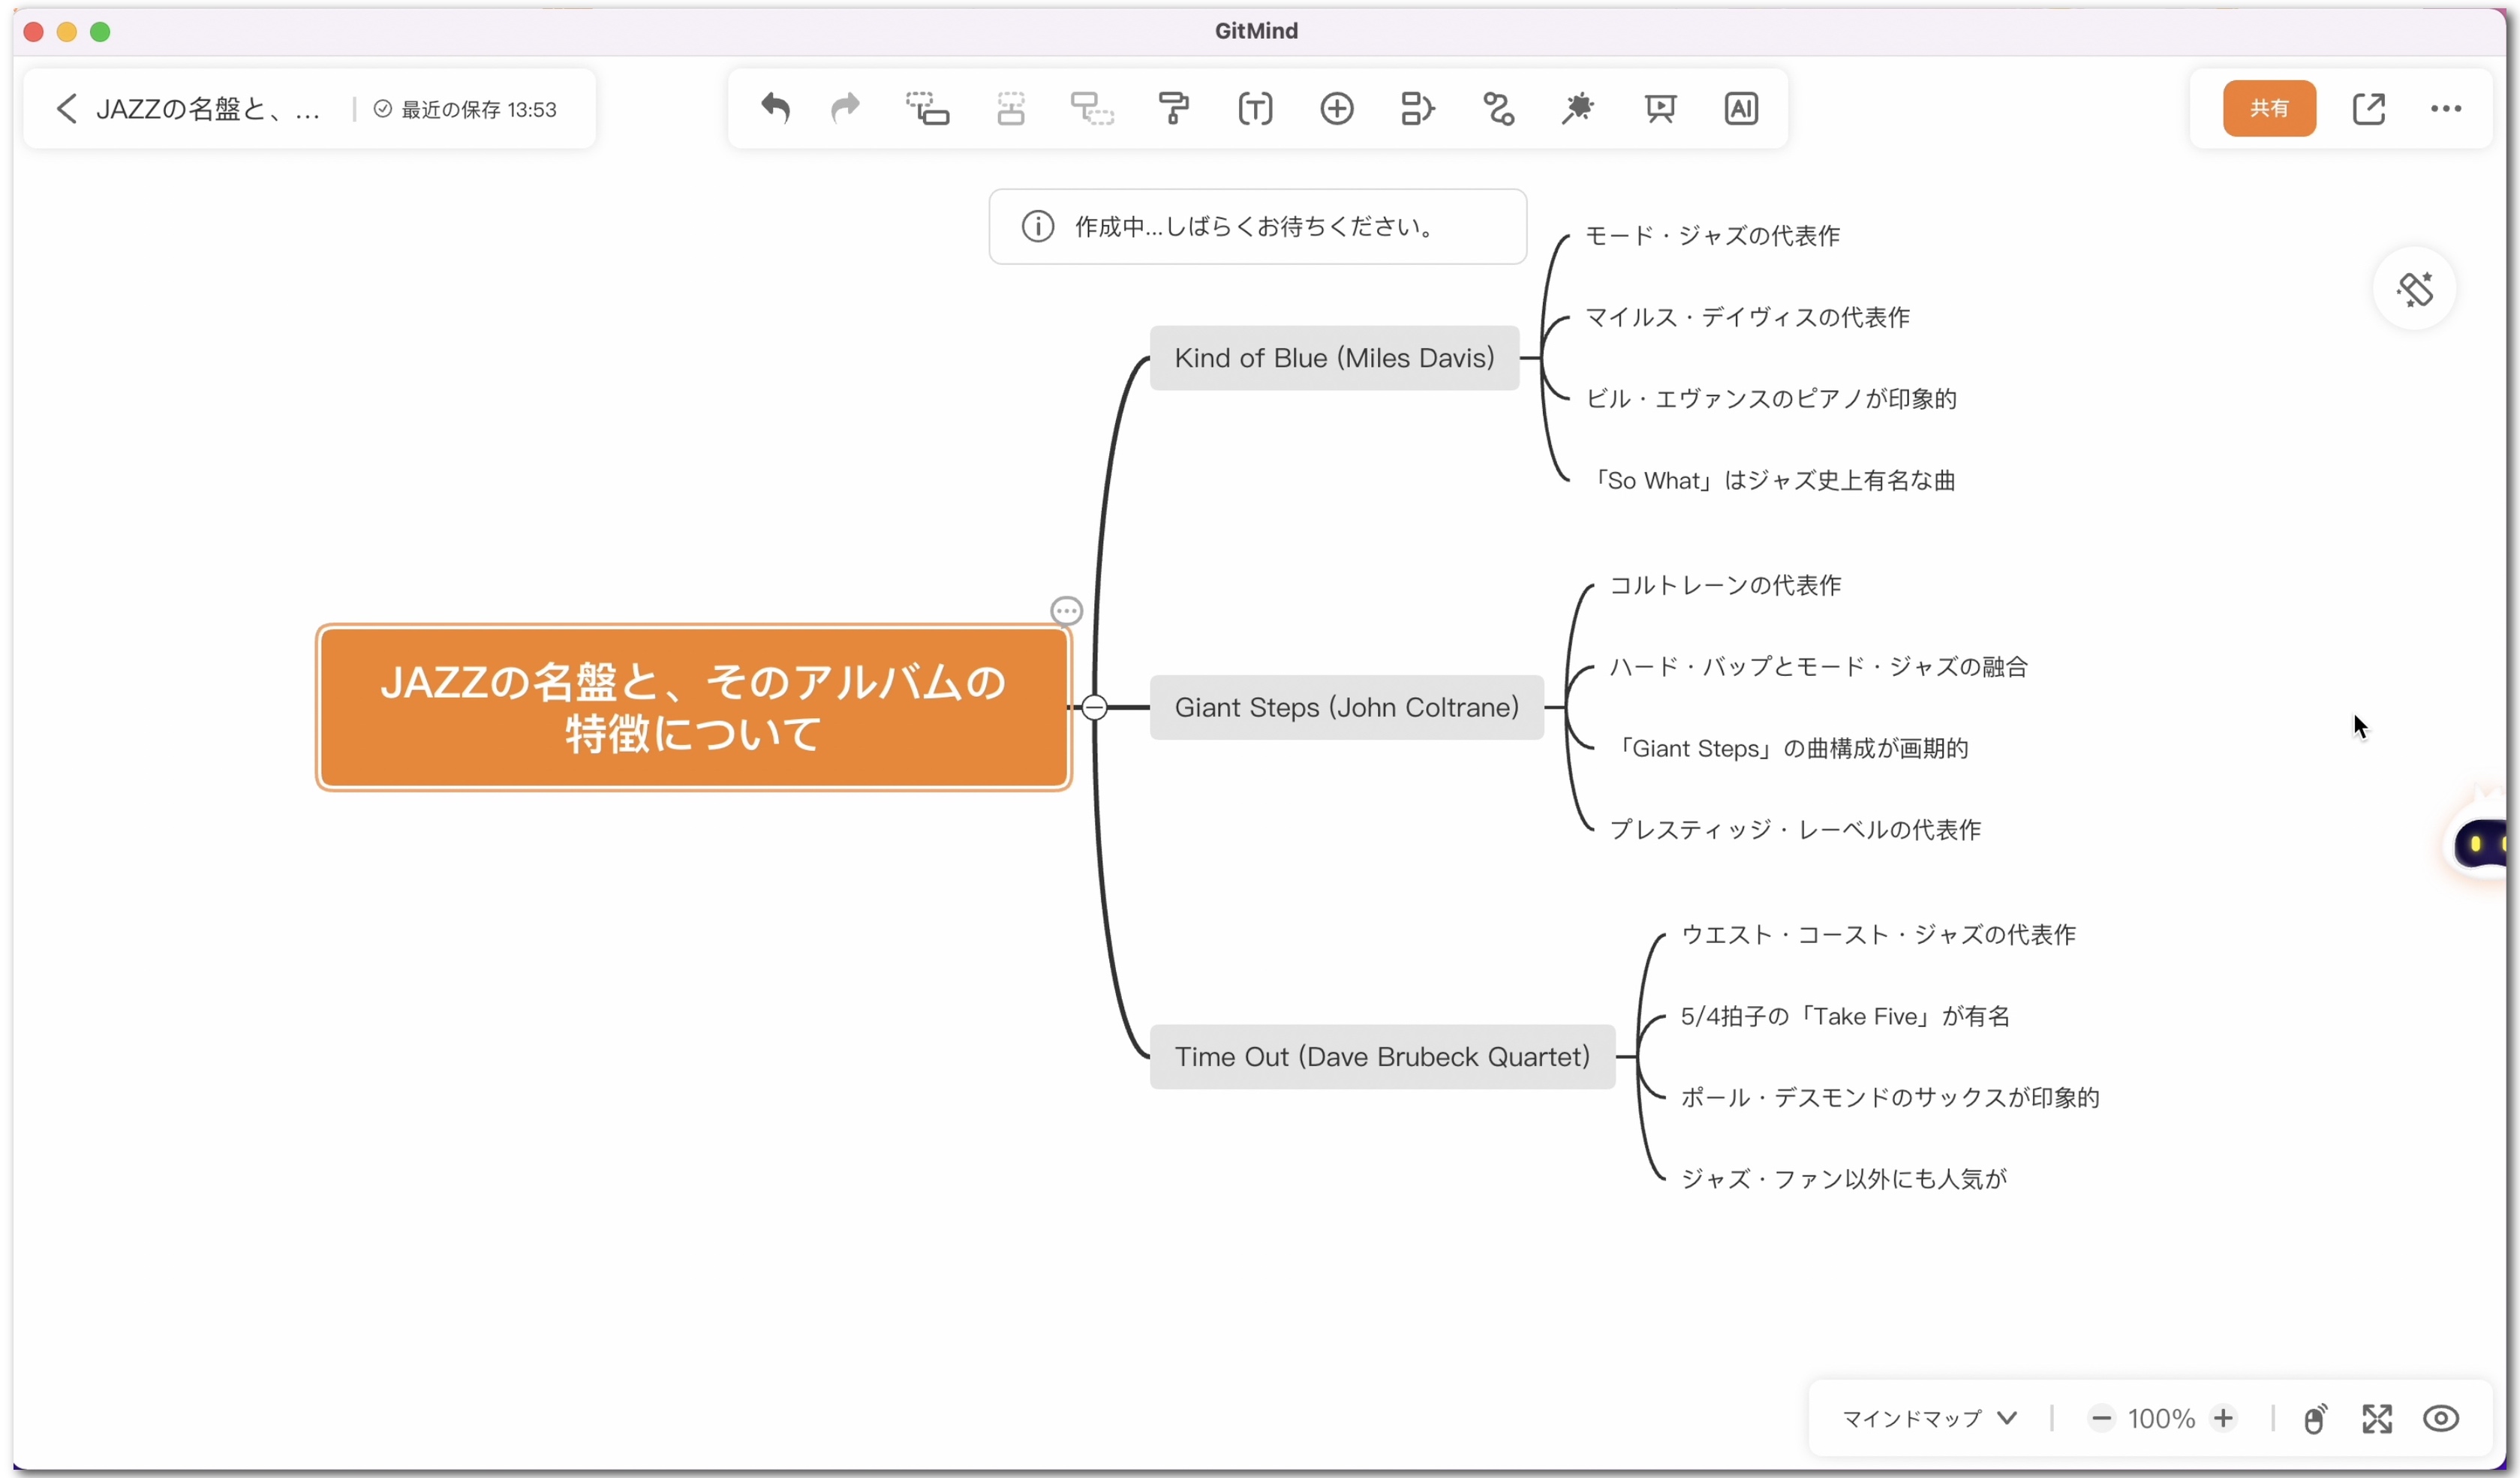Go back using the left chevron near the title

[x=66, y=108]
